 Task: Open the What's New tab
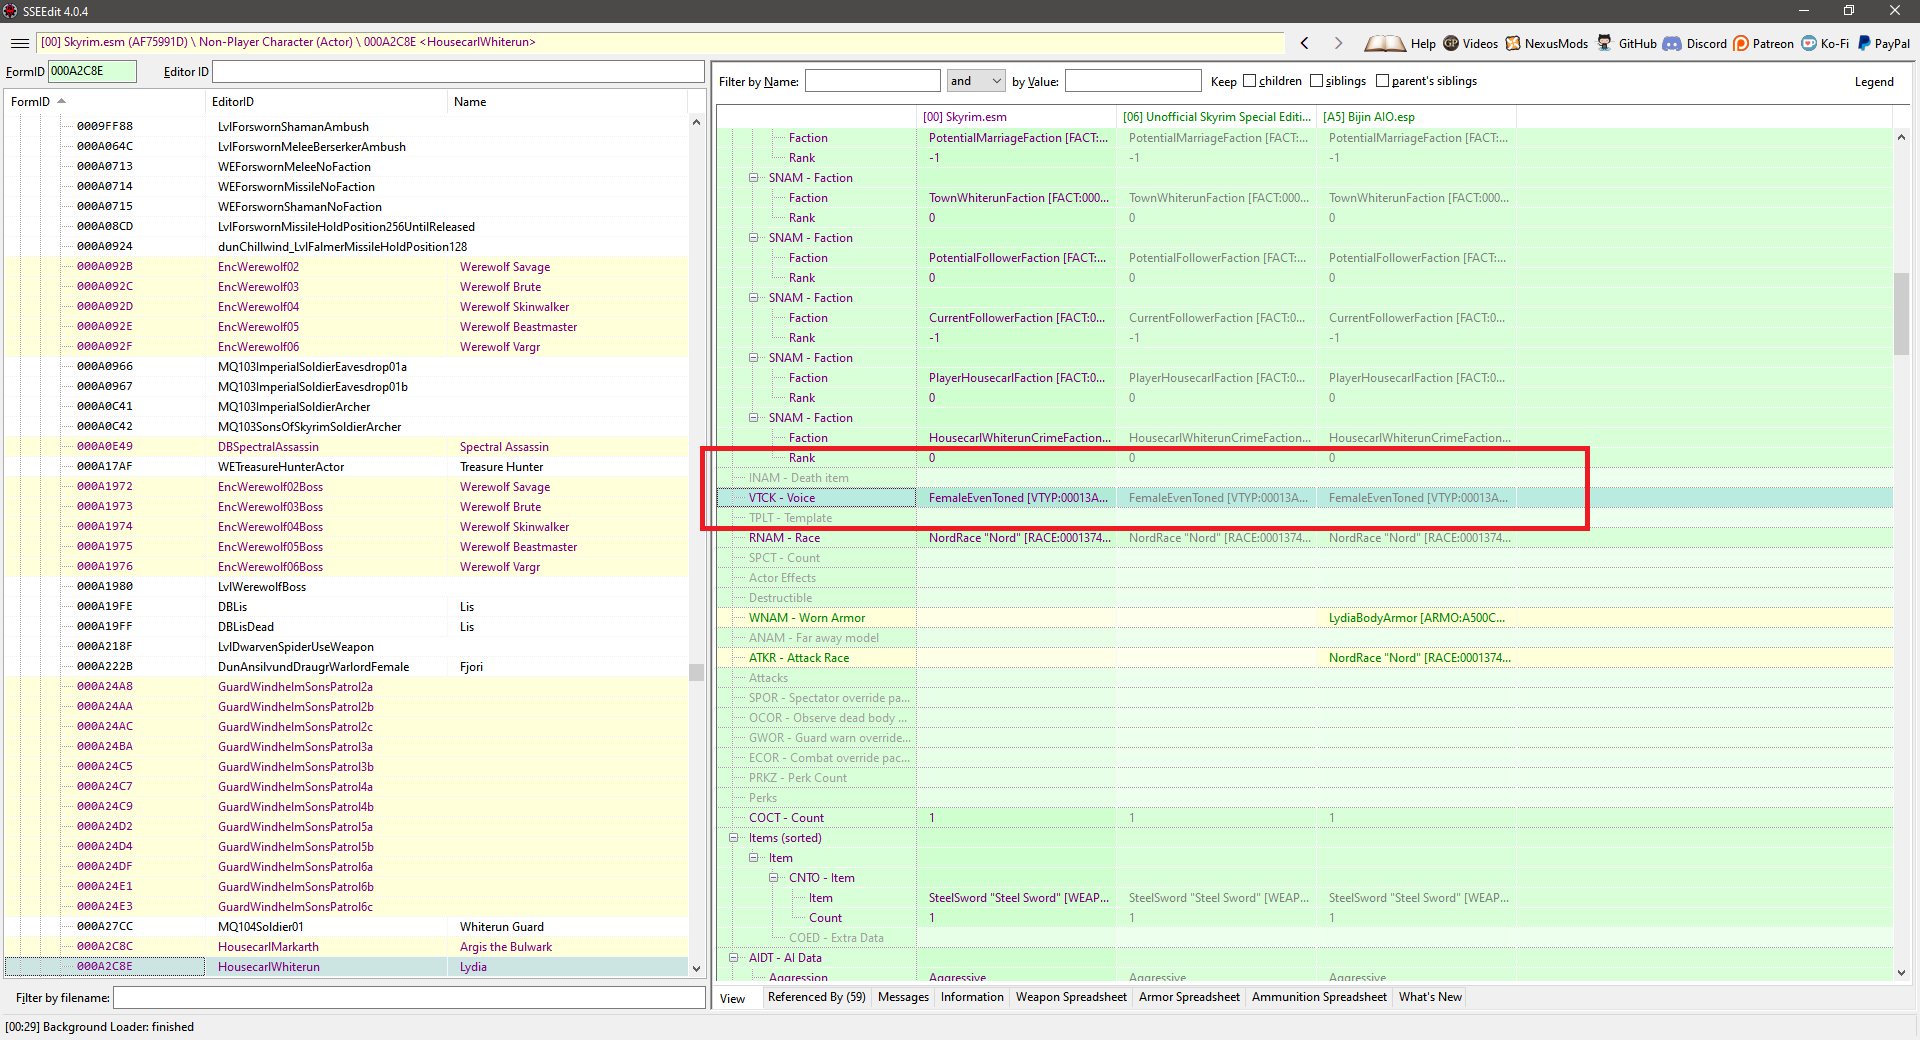click(1430, 997)
